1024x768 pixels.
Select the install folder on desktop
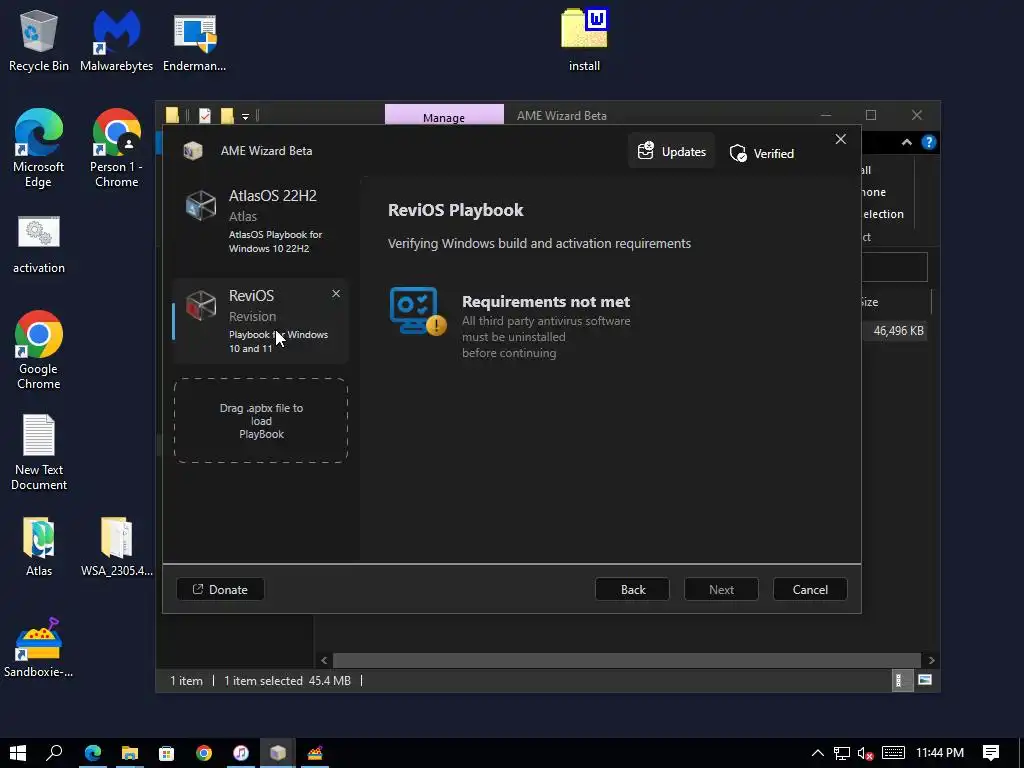click(584, 40)
